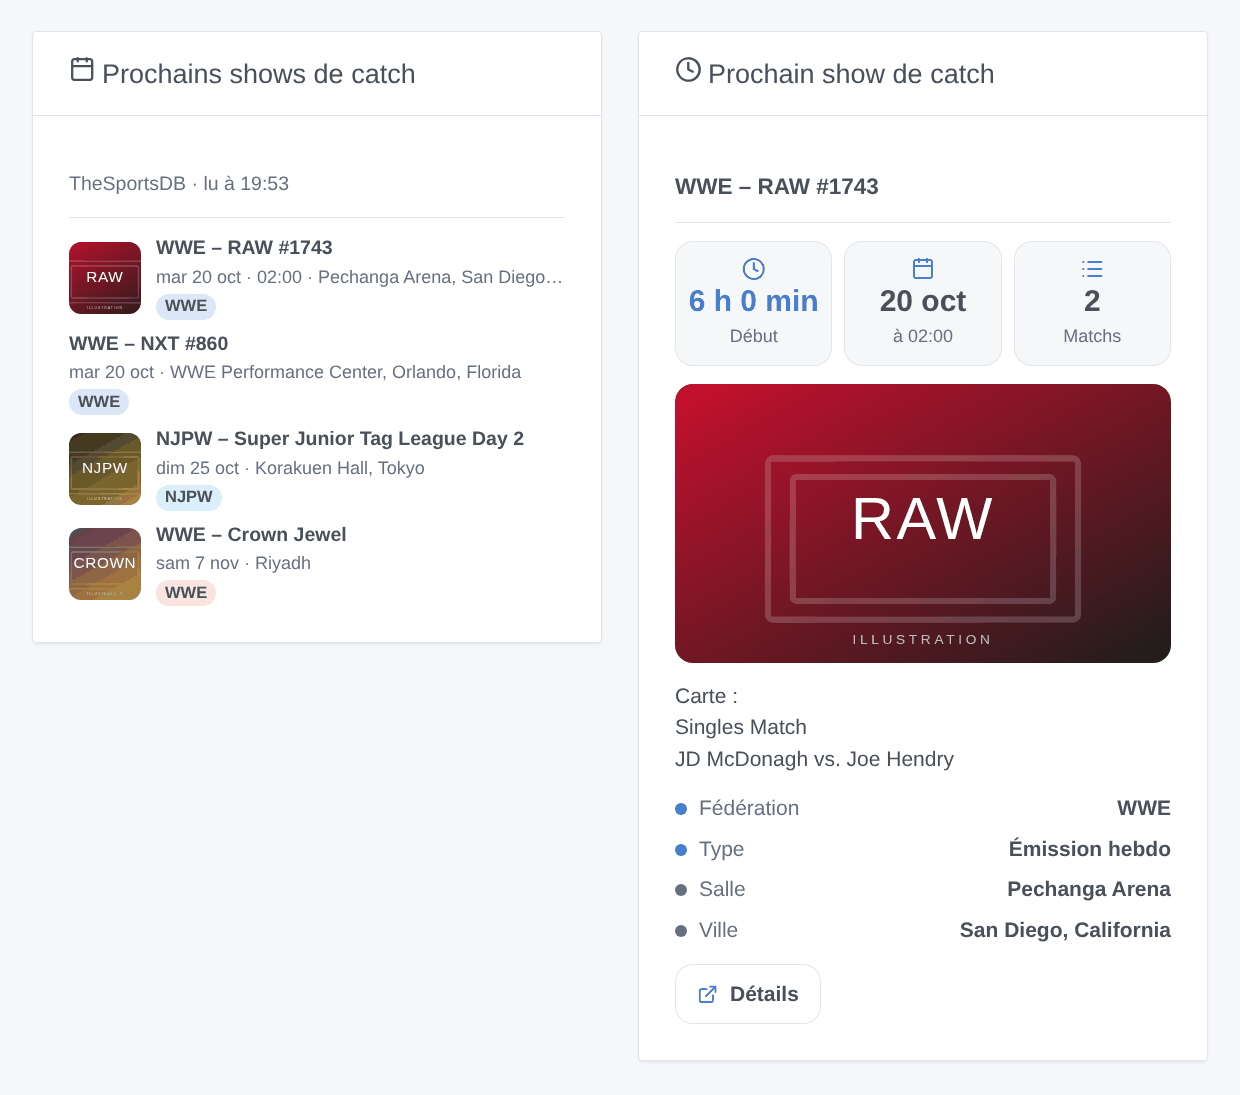Click the external link icon in Détails button
Viewport: 1240px width, 1095px height.
[x=707, y=994]
